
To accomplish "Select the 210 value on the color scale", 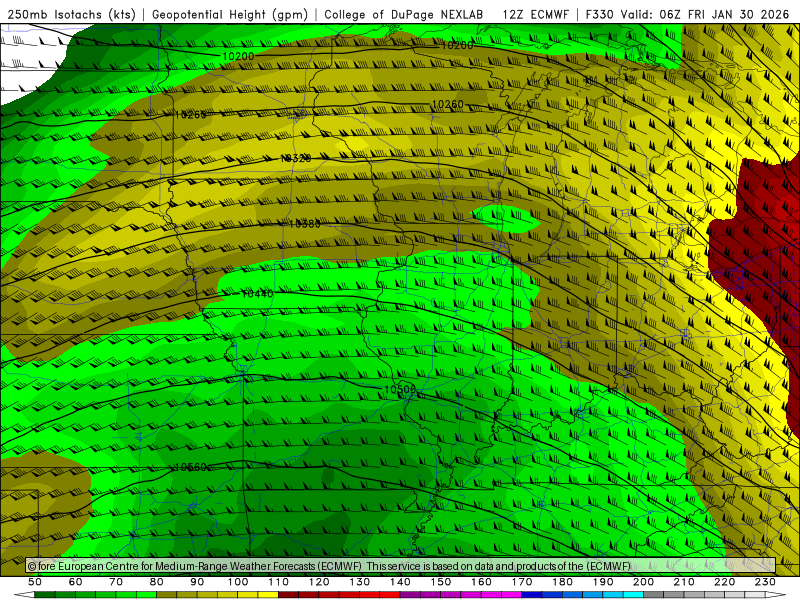I will (x=684, y=582).
